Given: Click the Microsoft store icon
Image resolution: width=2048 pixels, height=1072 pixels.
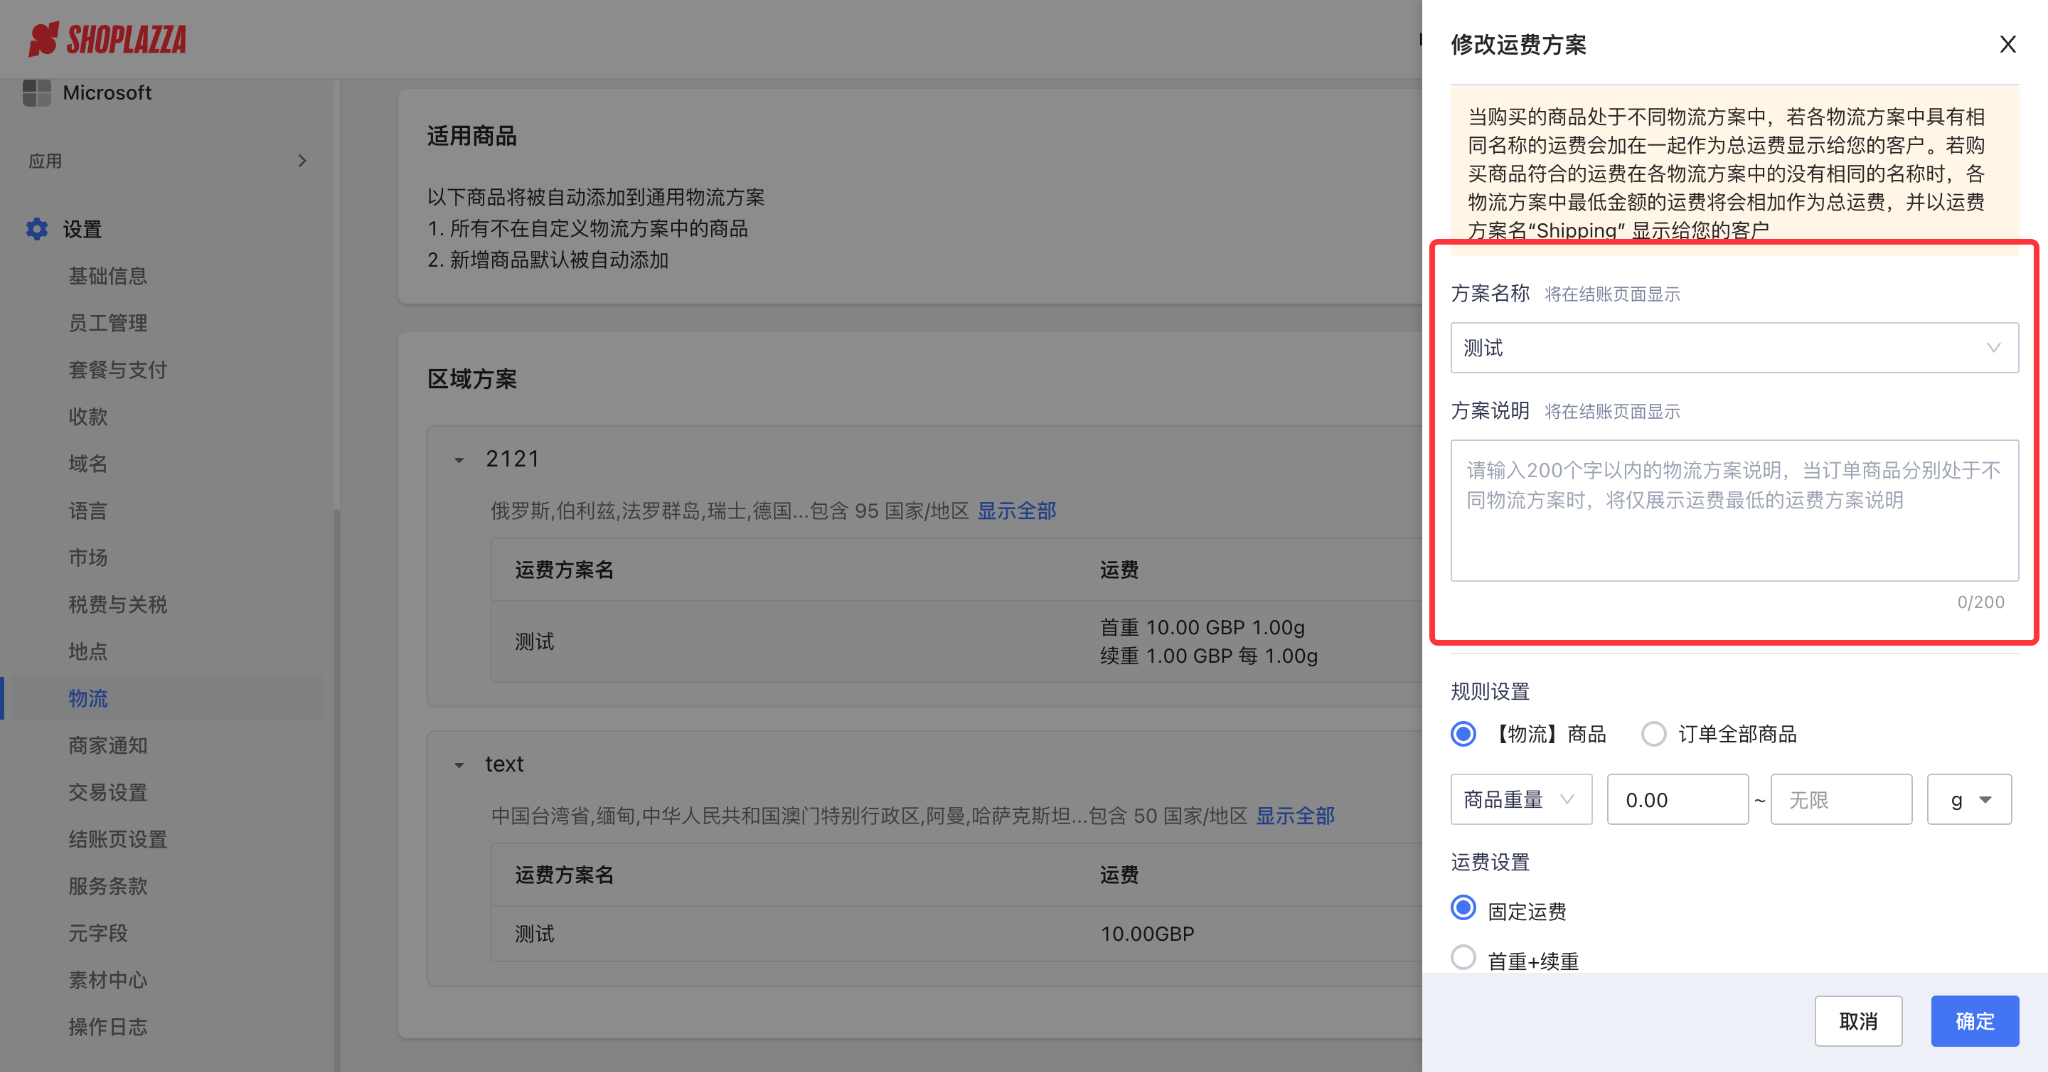Looking at the screenshot, I should (37, 93).
